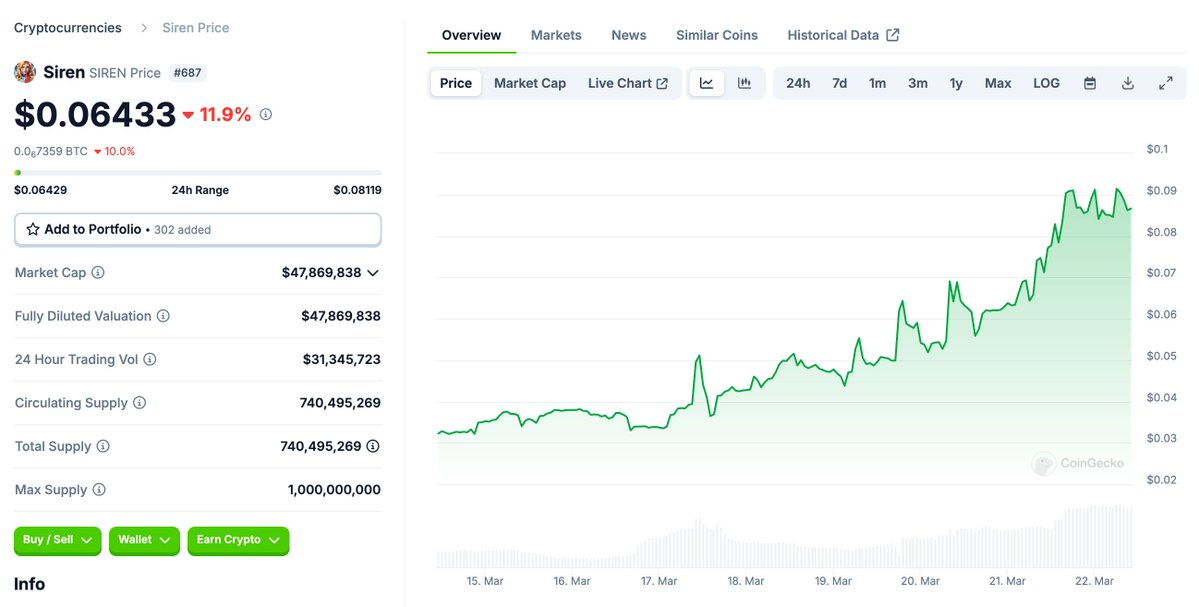1199x607 pixels.
Task: Click the $31,345,723 trading volume value
Action: click(341, 359)
